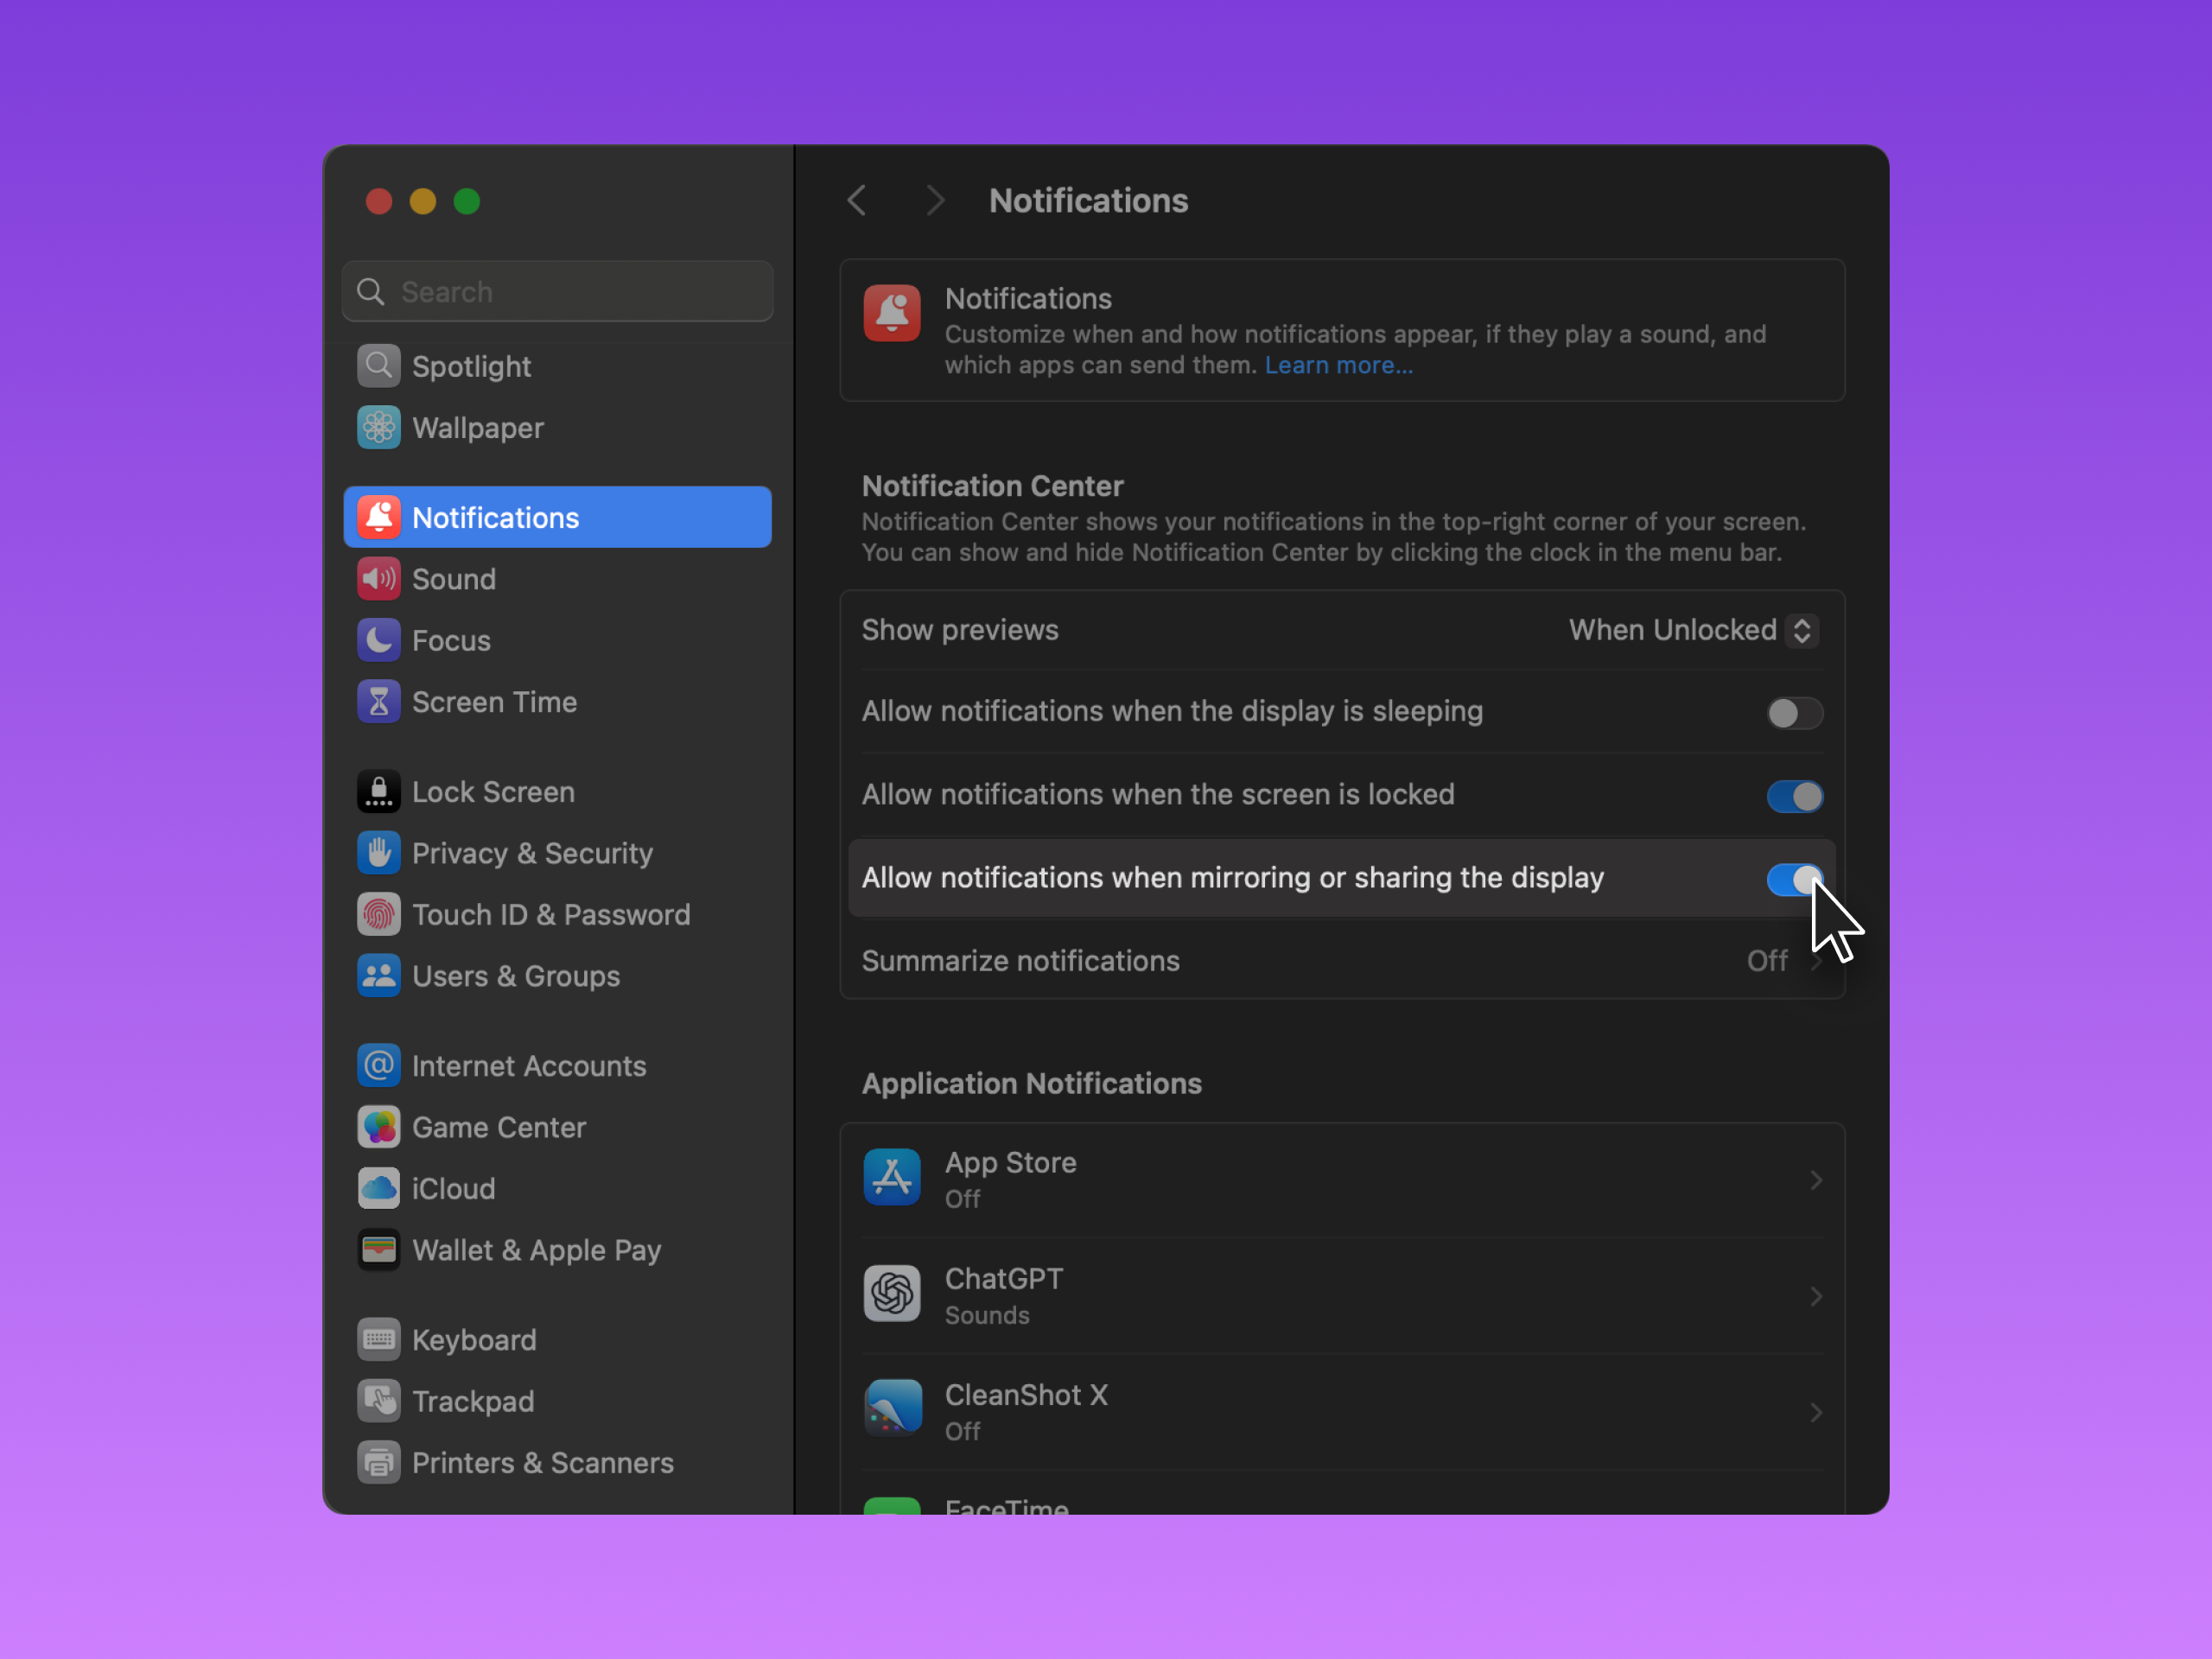
Task: Click the Focus moon icon
Action: click(378, 640)
